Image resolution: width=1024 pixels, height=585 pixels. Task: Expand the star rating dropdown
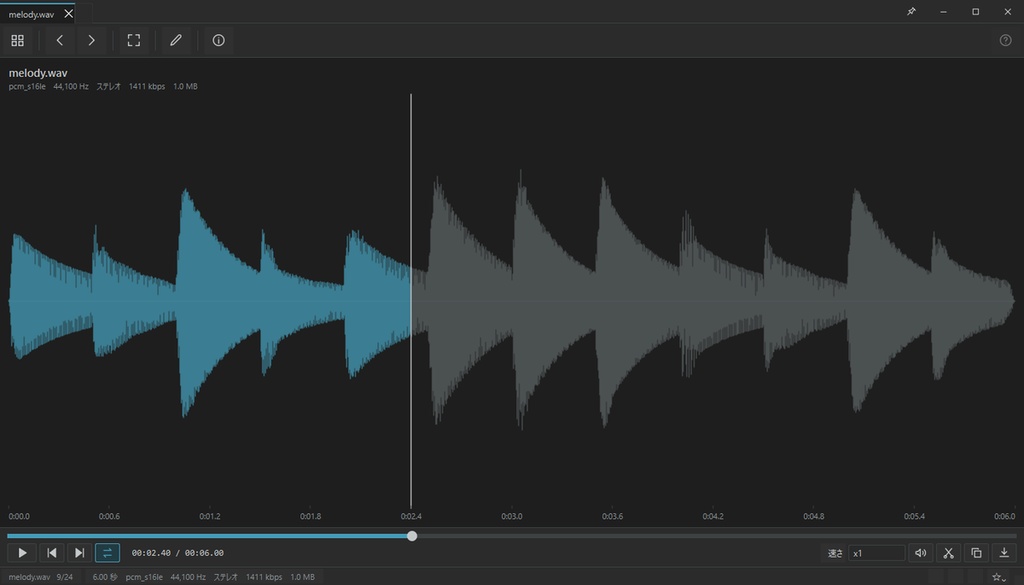coord(999,577)
